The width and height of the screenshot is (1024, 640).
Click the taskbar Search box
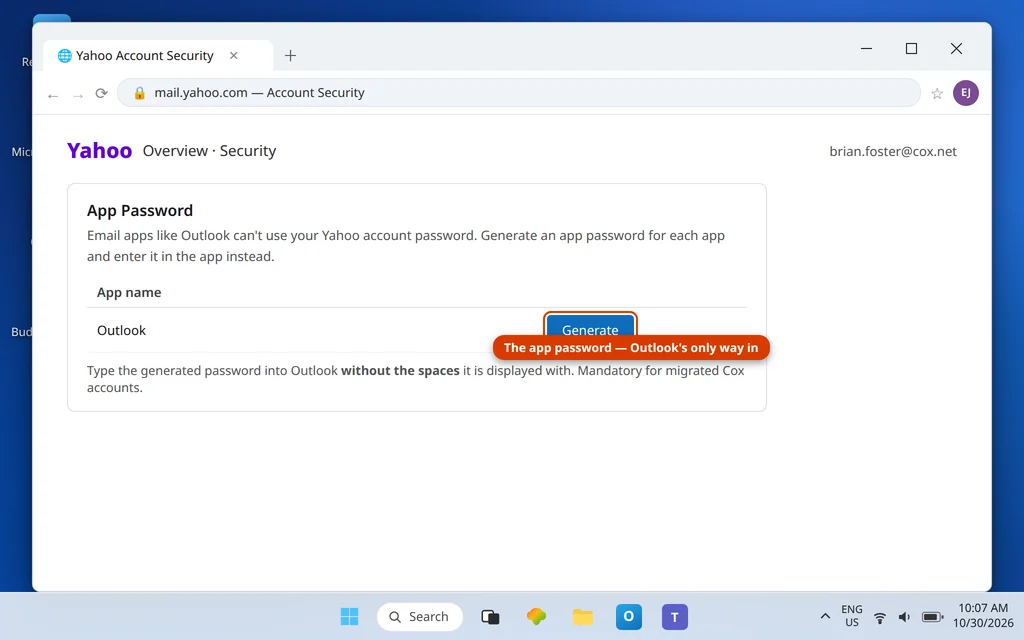419,616
